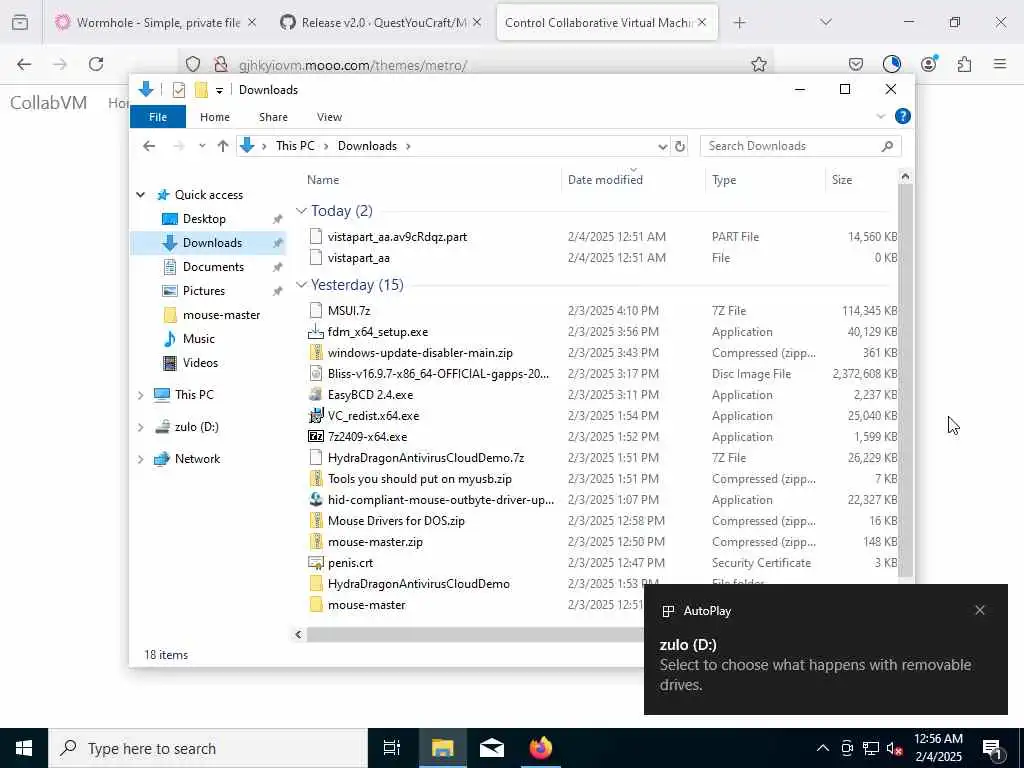This screenshot has width=1024, height=768.
Task: Click the Explorer Properties quick-access checkmark icon
Action: 178,90
